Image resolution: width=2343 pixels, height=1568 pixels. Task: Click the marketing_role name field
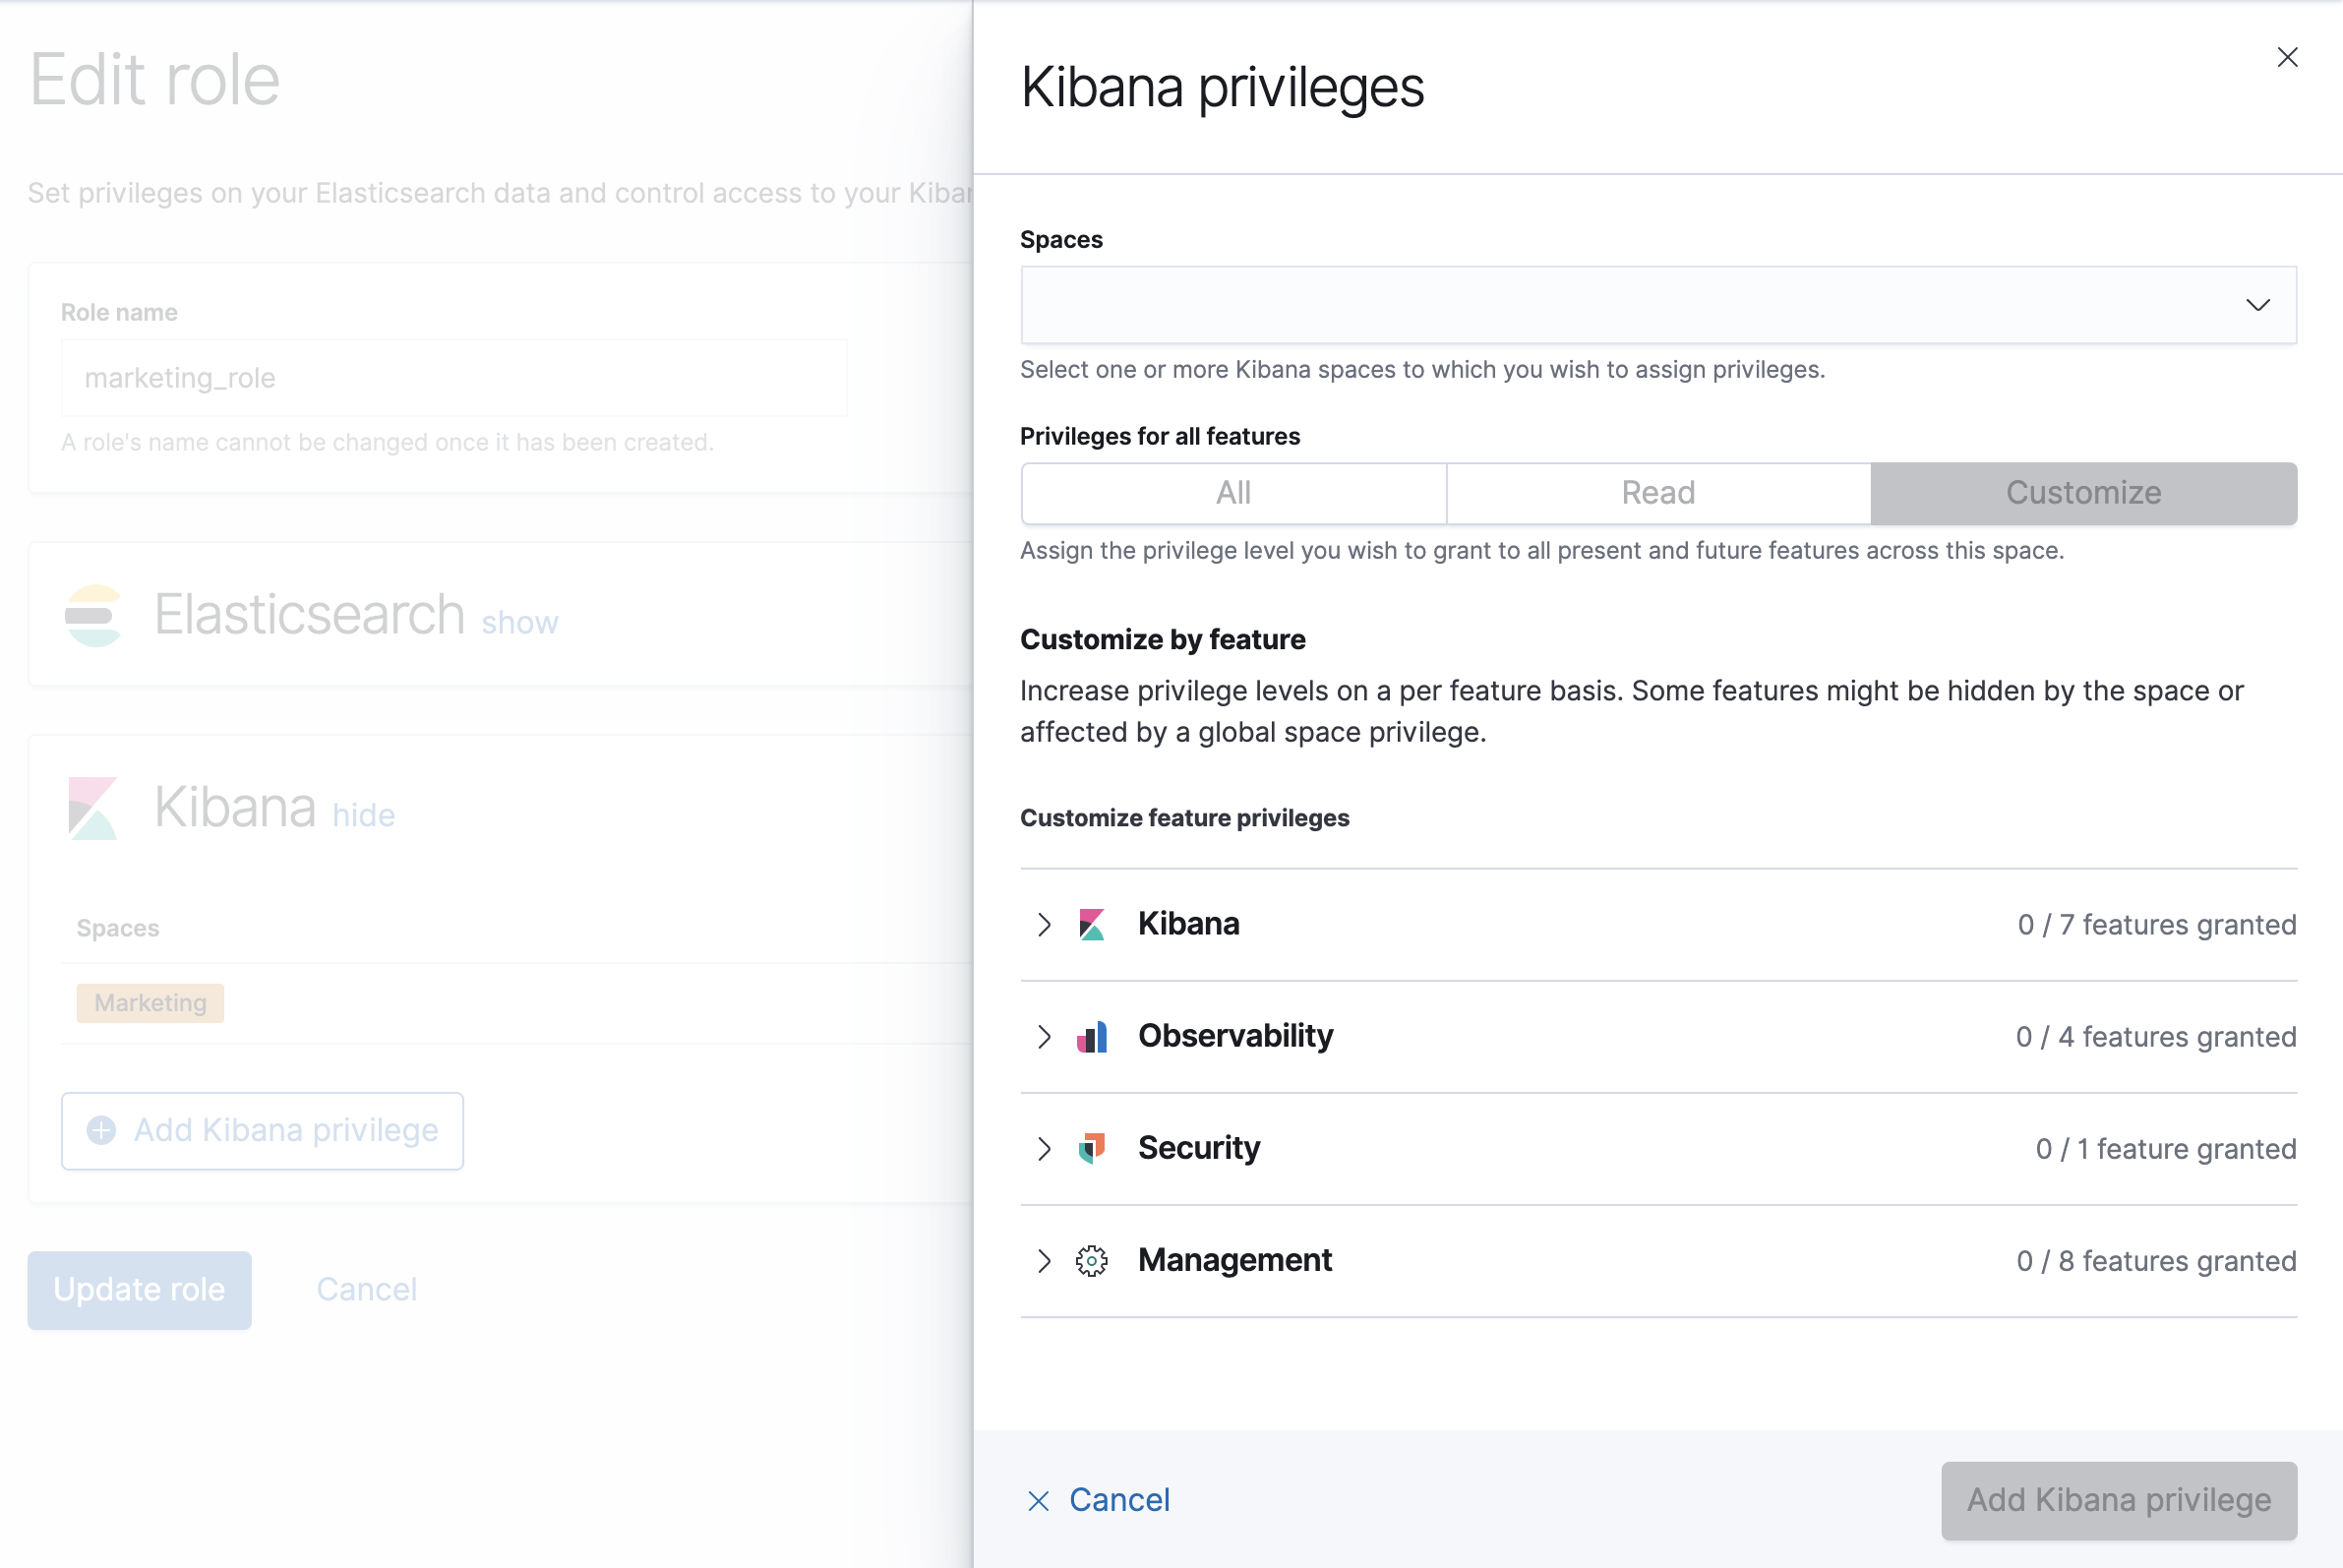[x=453, y=377]
